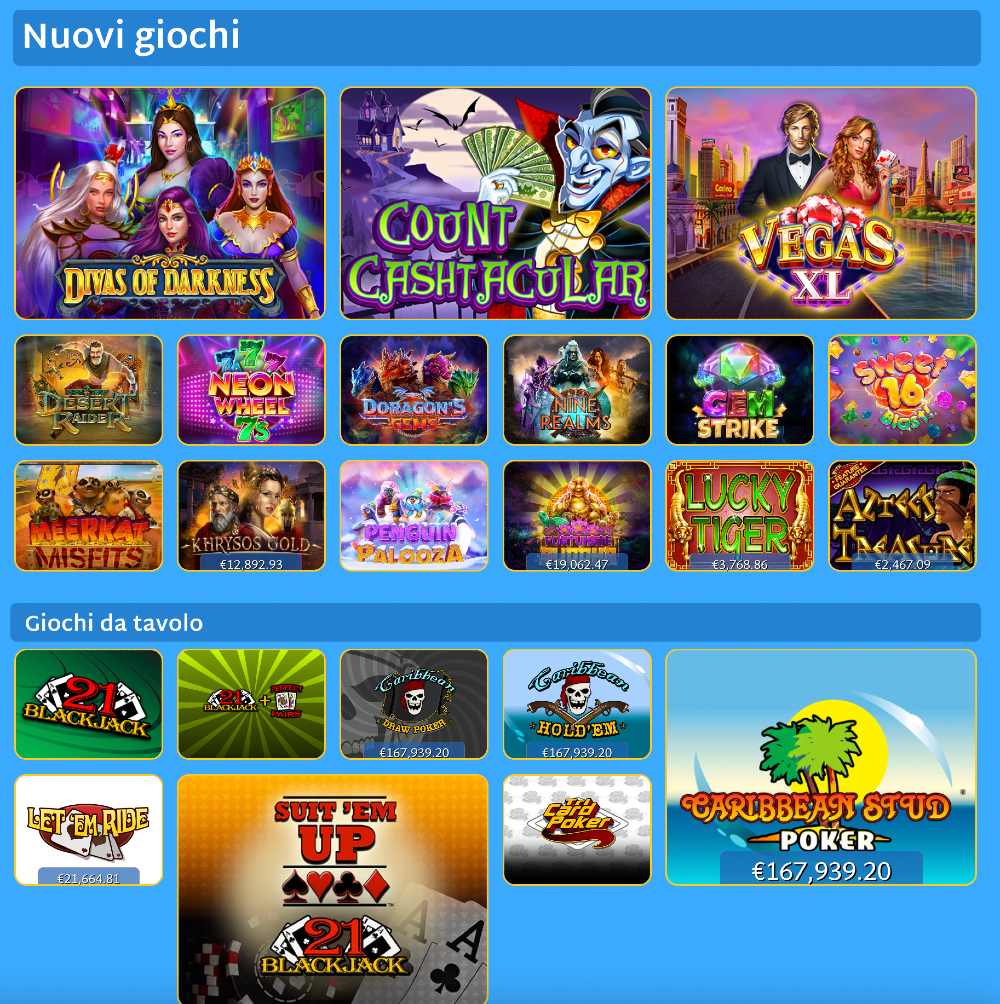Launch Gem Strike slot
Image resolution: width=1000 pixels, height=1004 pixels.
pyautogui.click(x=739, y=390)
